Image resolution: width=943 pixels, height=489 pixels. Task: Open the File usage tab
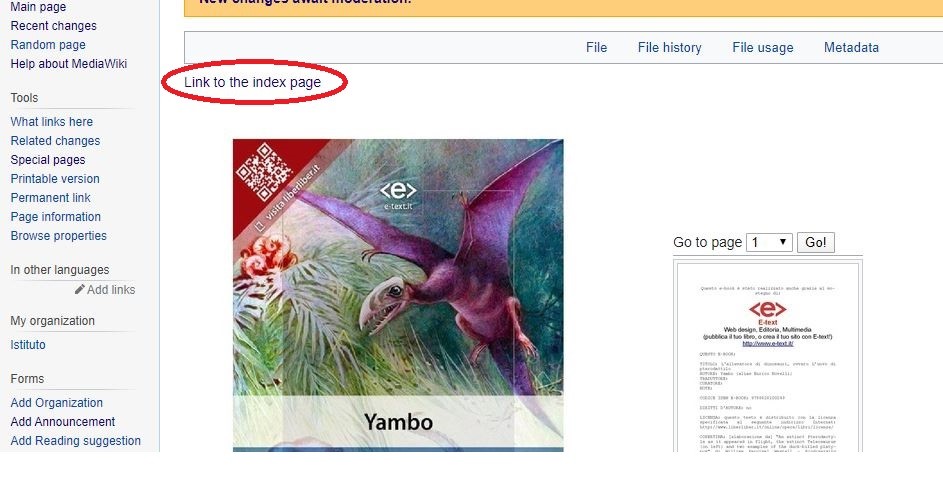[763, 48]
